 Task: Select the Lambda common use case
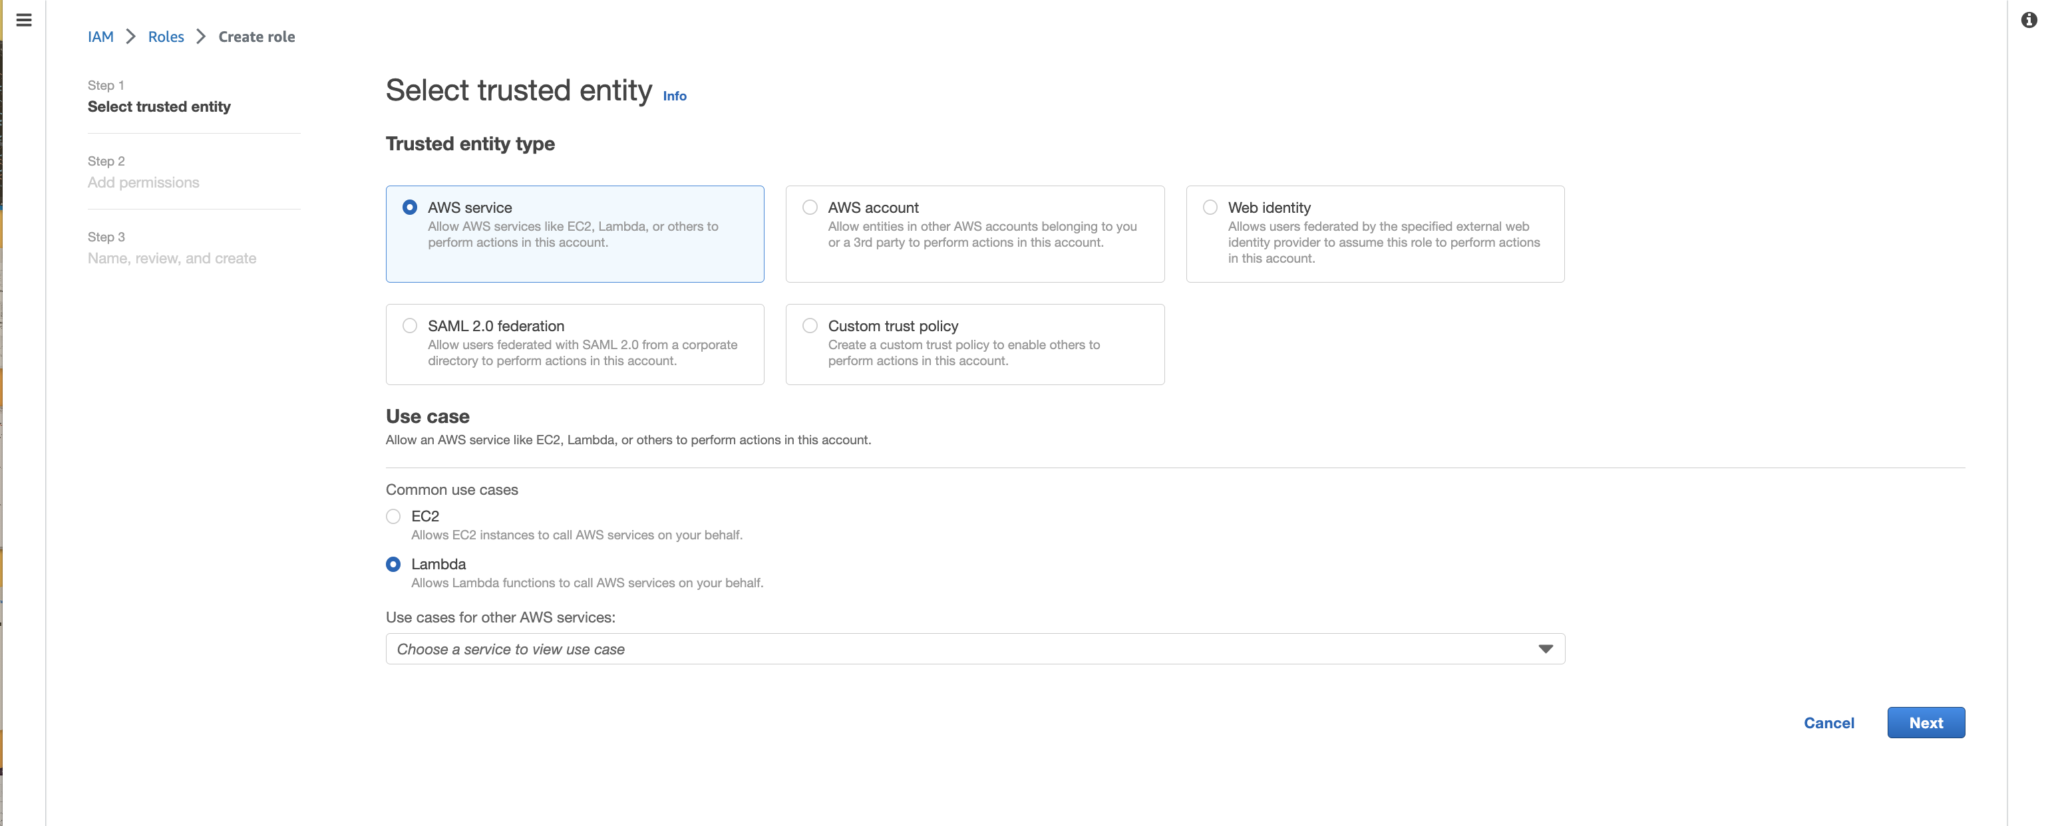[393, 564]
